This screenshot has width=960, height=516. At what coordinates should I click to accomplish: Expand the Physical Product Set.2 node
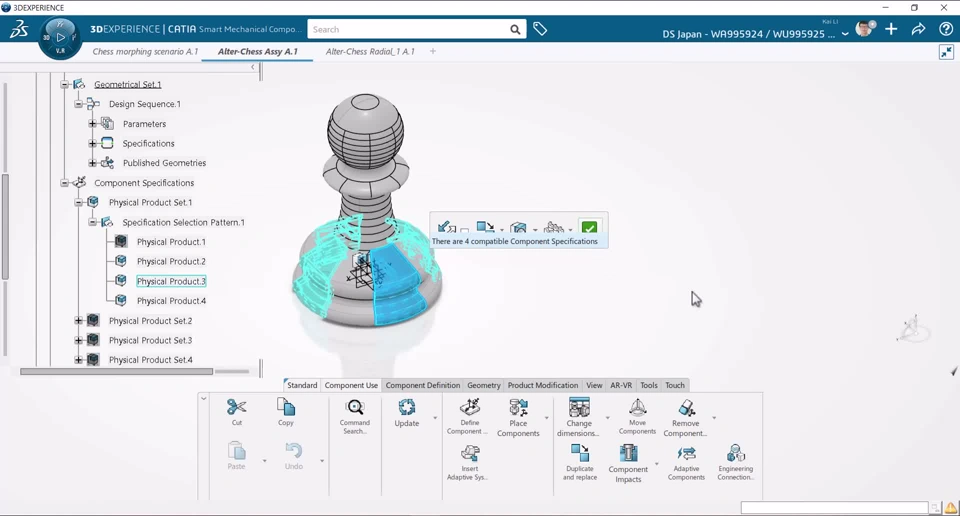(x=78, y=321)
